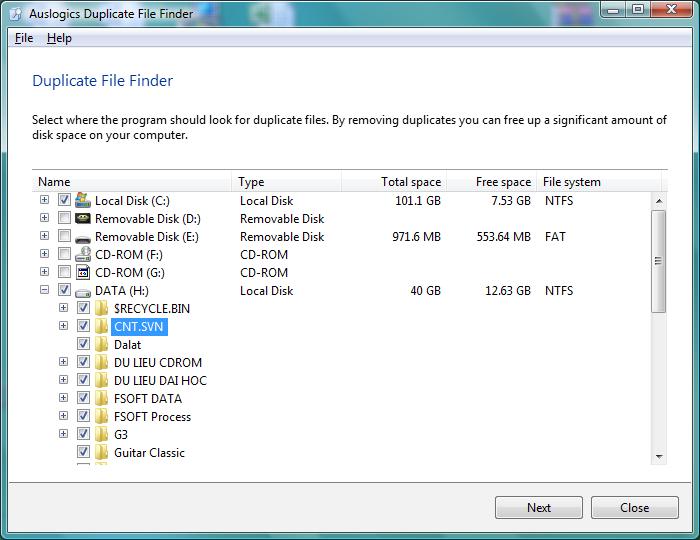Open the Help menu

point(59,38)
